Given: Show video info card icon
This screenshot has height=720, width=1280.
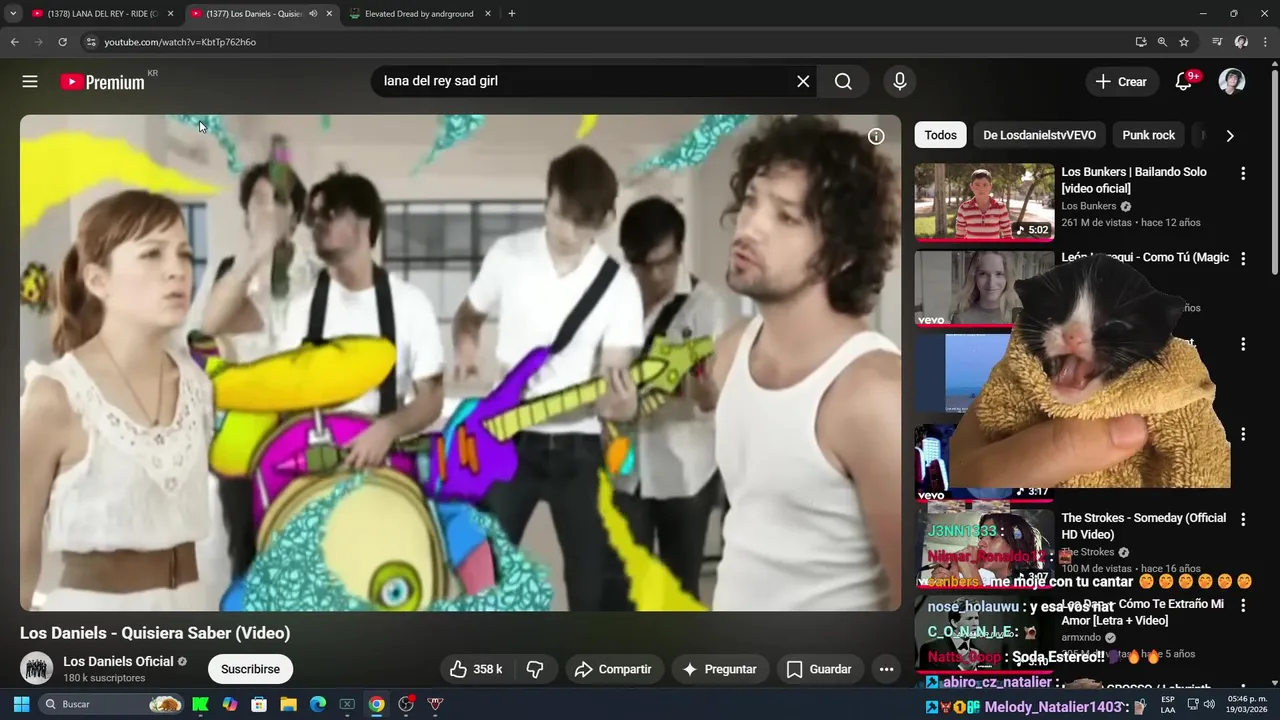Looking at the screenshot, I should pos(876,137).
